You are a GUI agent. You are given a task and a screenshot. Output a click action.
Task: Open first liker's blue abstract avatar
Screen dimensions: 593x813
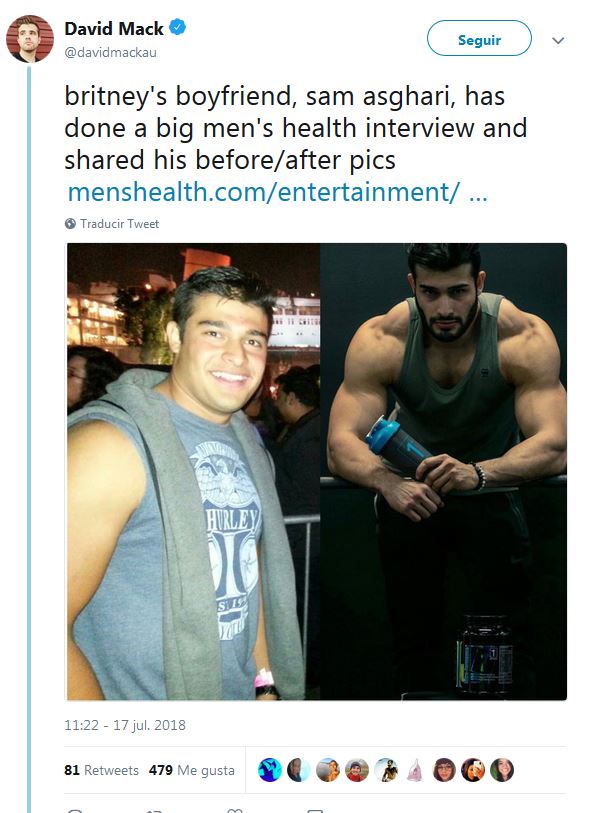click(x=270, y=769)
